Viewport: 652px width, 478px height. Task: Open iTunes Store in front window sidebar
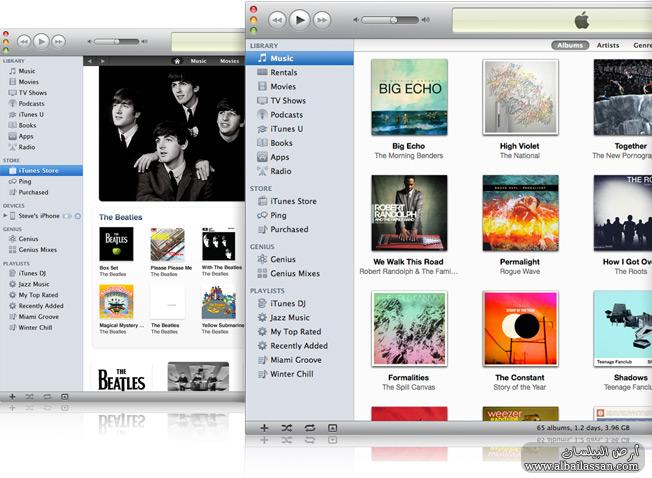[x=299, y=201]
